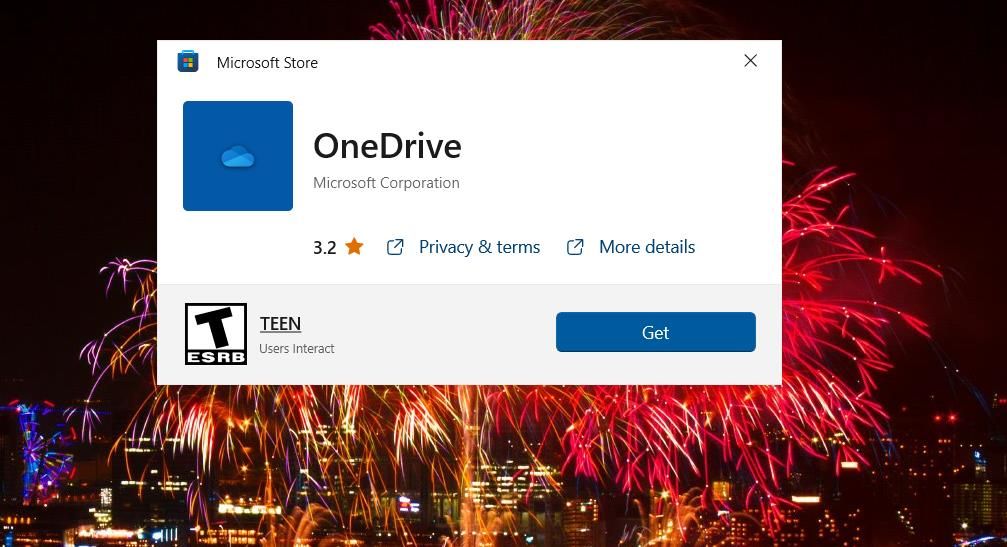Click external-link icon beside Privacy & terms
This screenshot has width=1007, height=547.
tap(395, 247)
